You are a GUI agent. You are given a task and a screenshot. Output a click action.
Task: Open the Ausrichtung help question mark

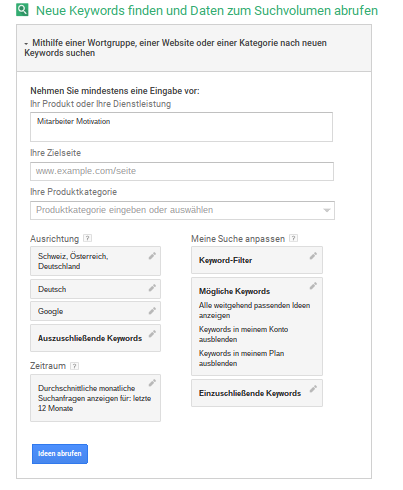pos(87,238)
